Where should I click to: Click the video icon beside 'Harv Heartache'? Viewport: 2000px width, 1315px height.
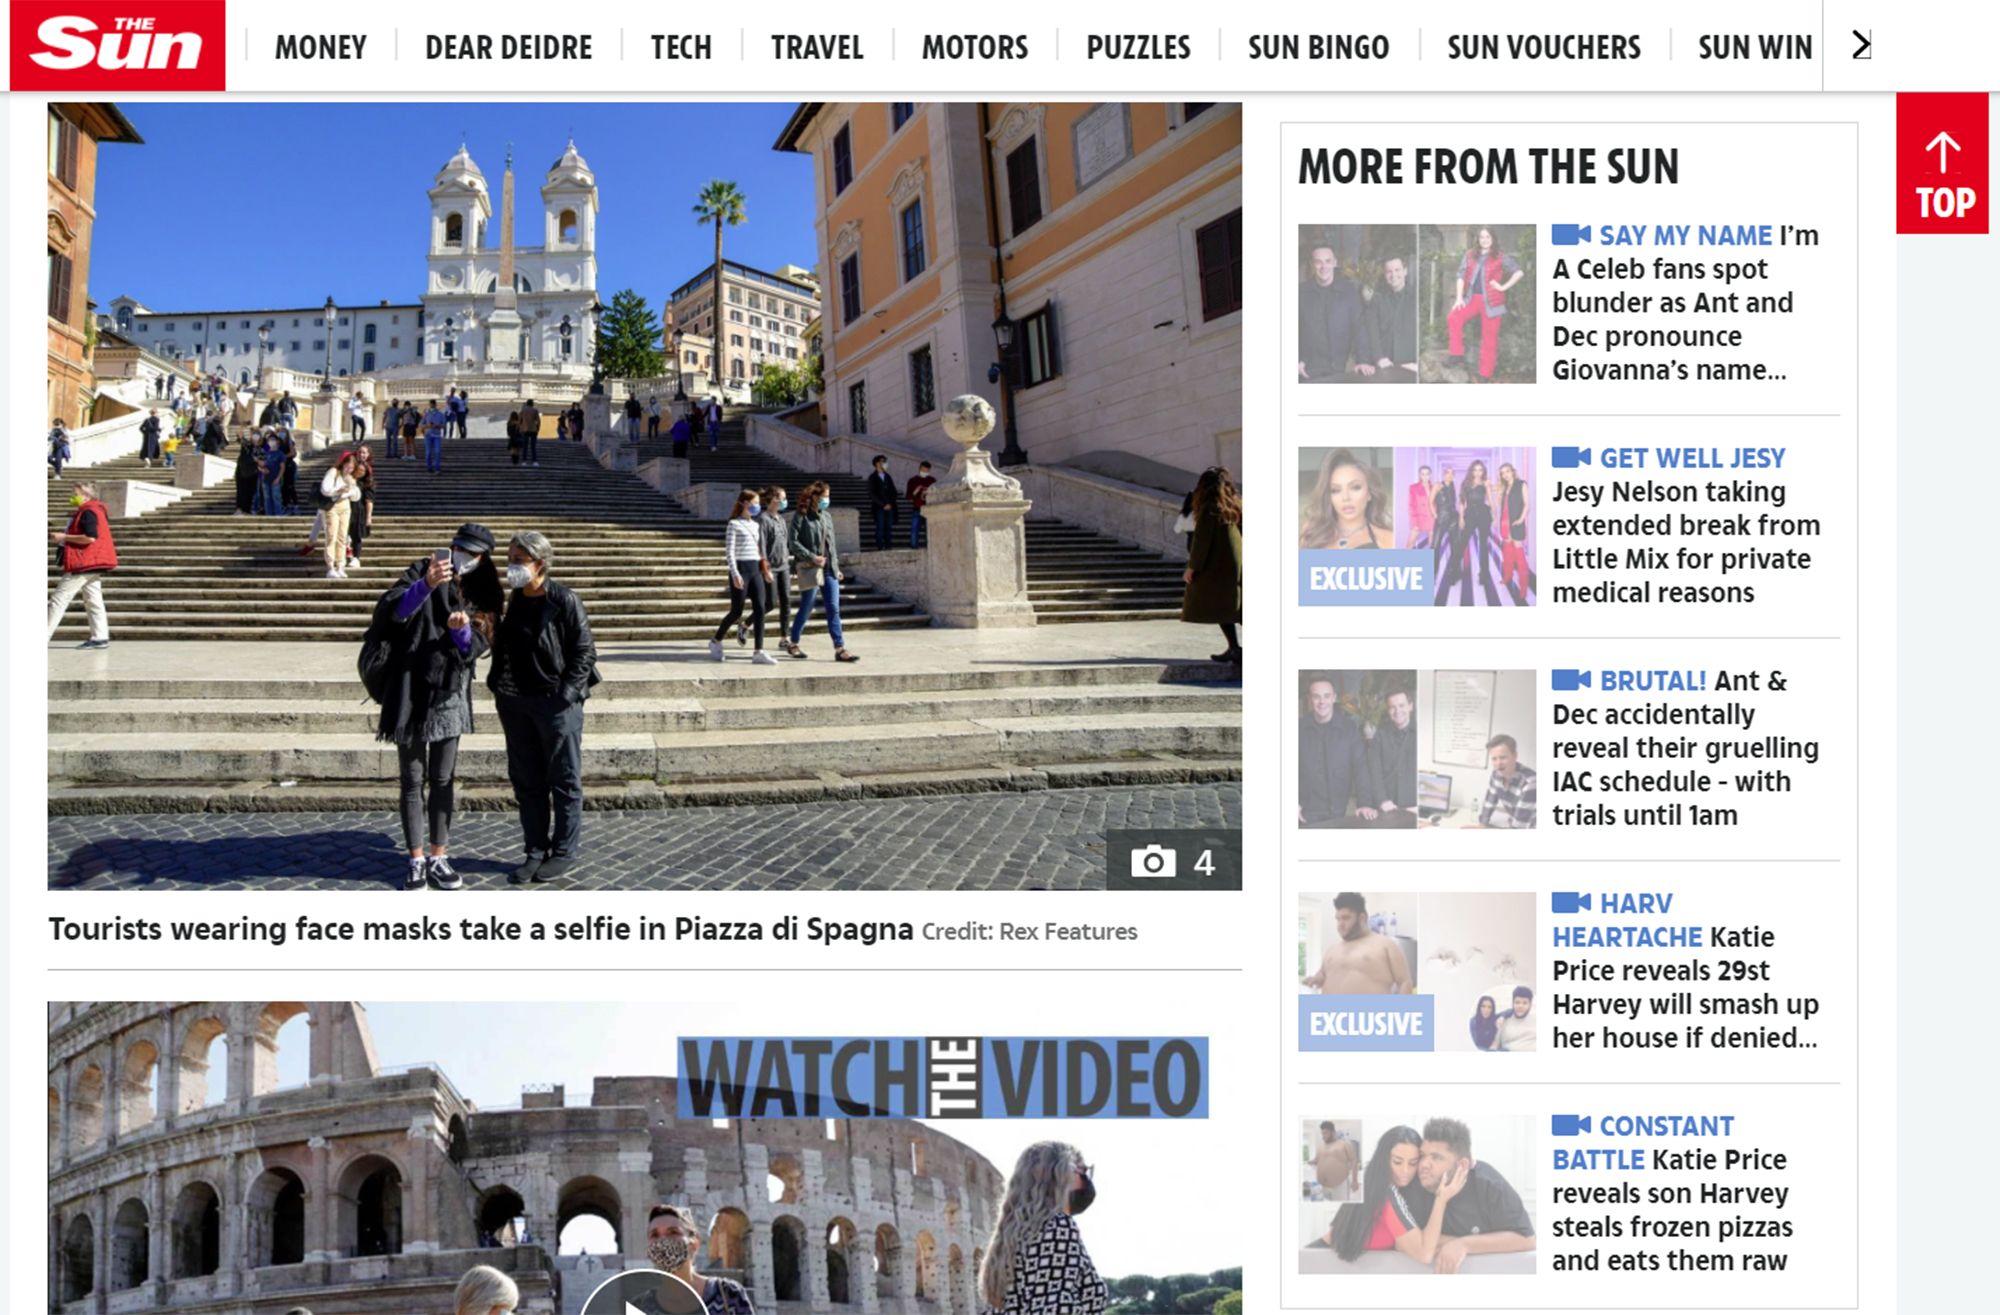pos(1571,903)
